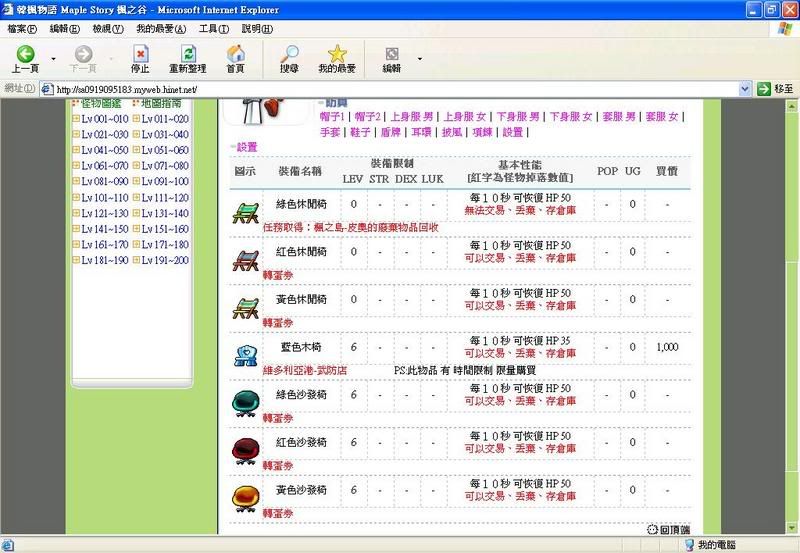The width and height of the screenshot is (800, 553).
Task: Open the 披風 category link
Action: tap(452, 132)
